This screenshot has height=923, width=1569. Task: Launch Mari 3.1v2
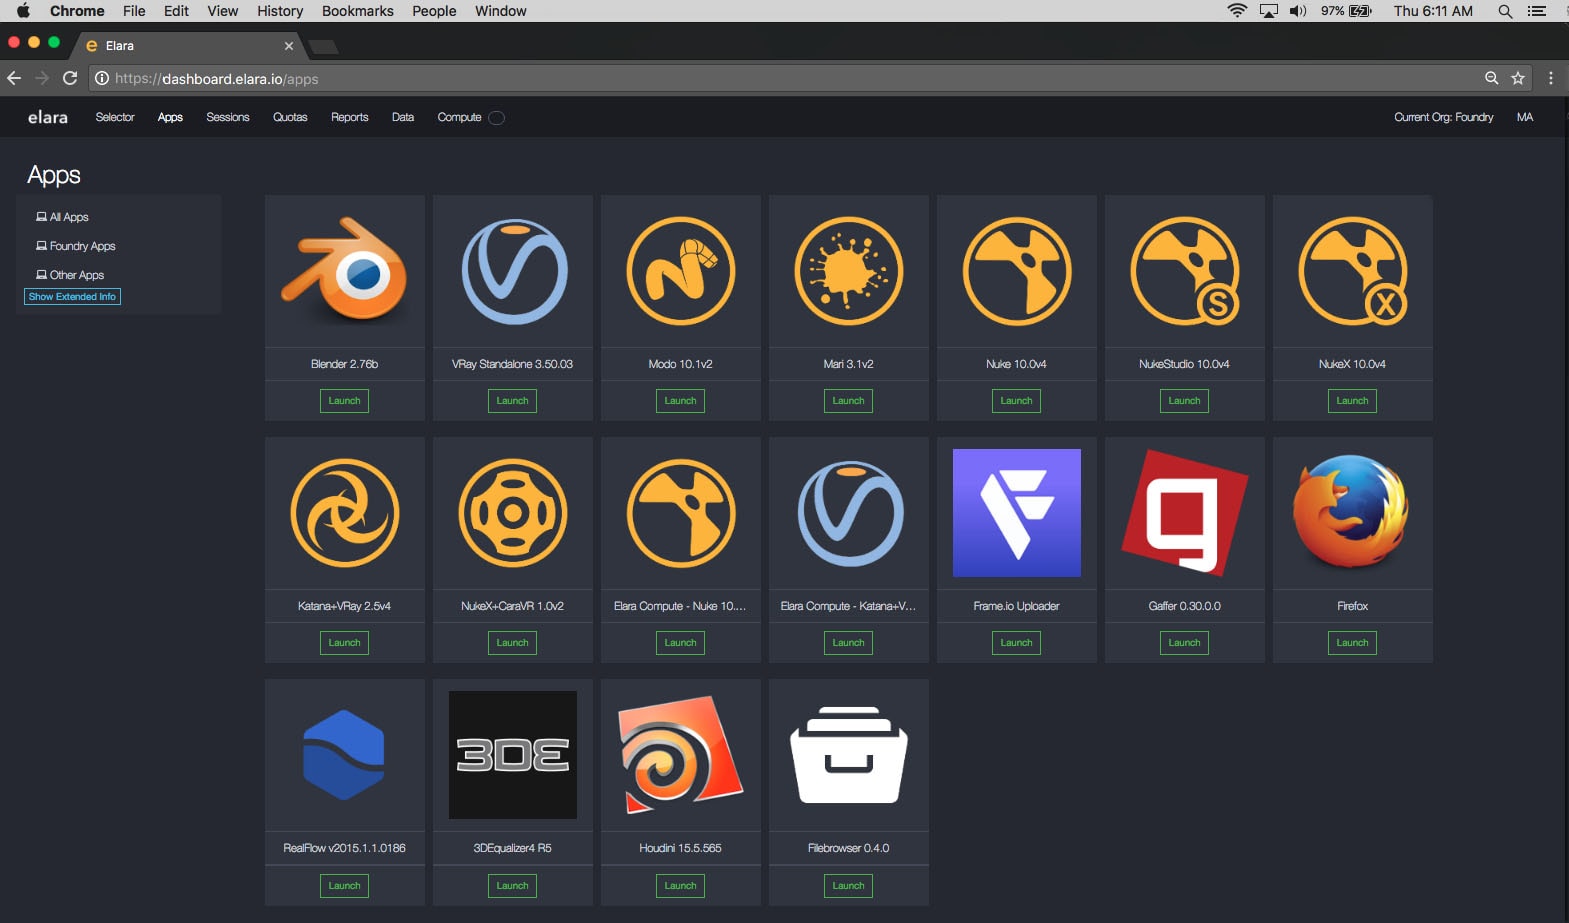(x=849, y=401)
